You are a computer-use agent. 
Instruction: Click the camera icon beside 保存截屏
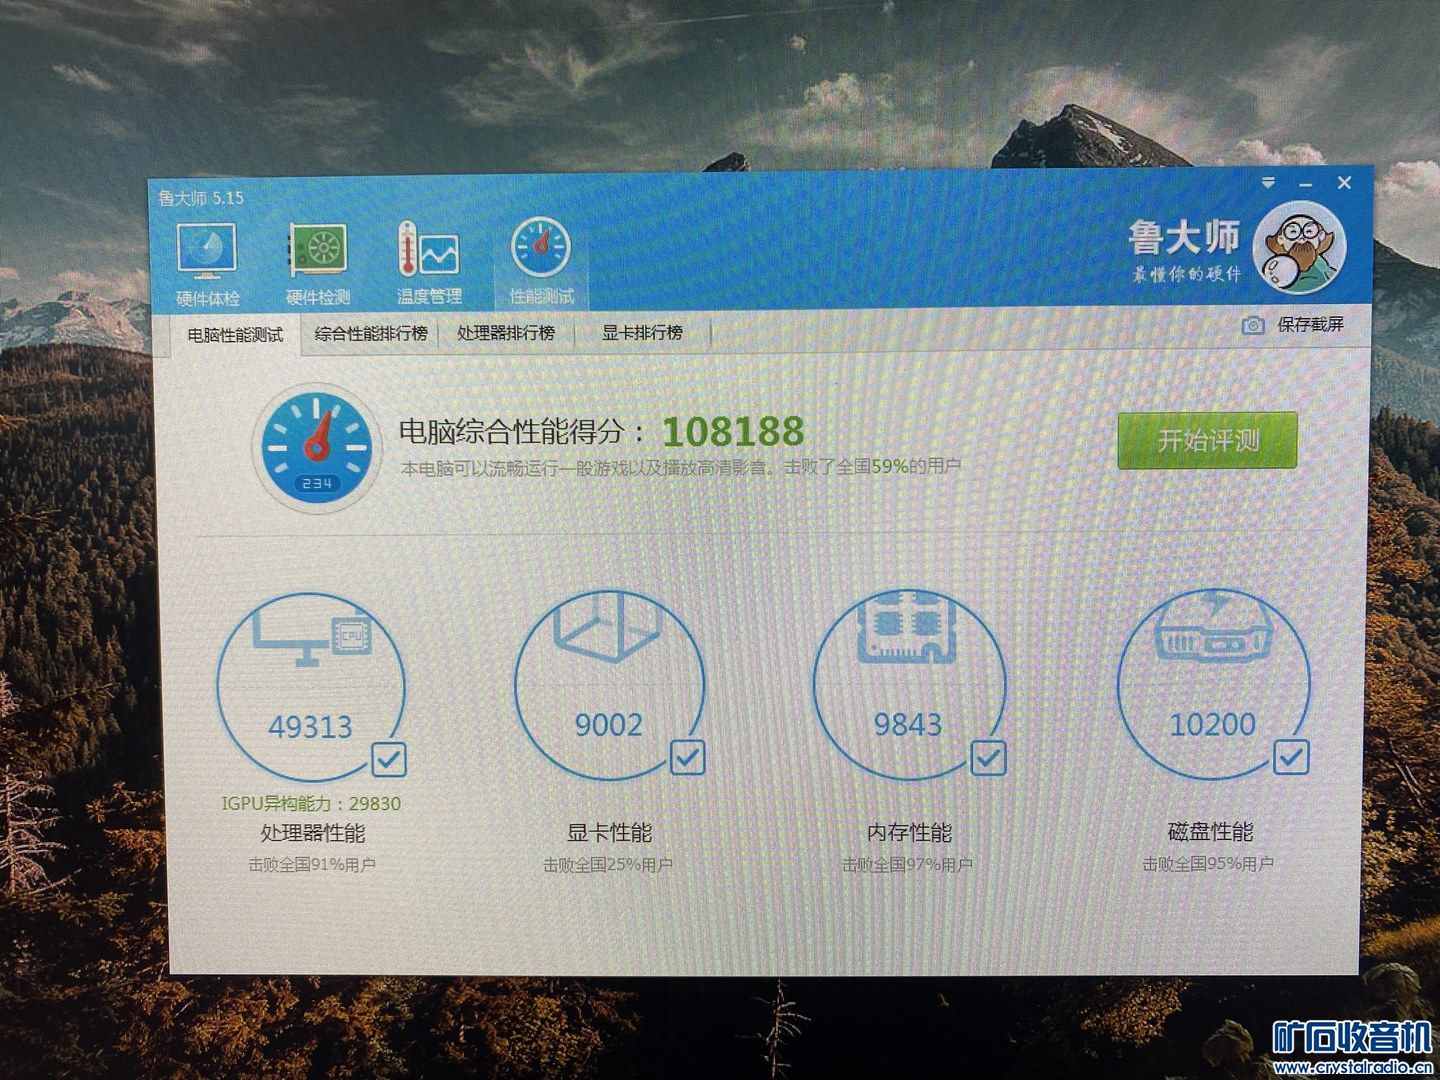point(1253,325)
